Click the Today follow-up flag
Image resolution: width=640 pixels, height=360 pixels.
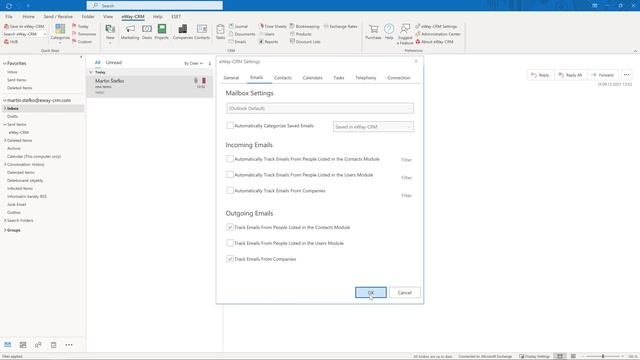(x=80, y=26)
